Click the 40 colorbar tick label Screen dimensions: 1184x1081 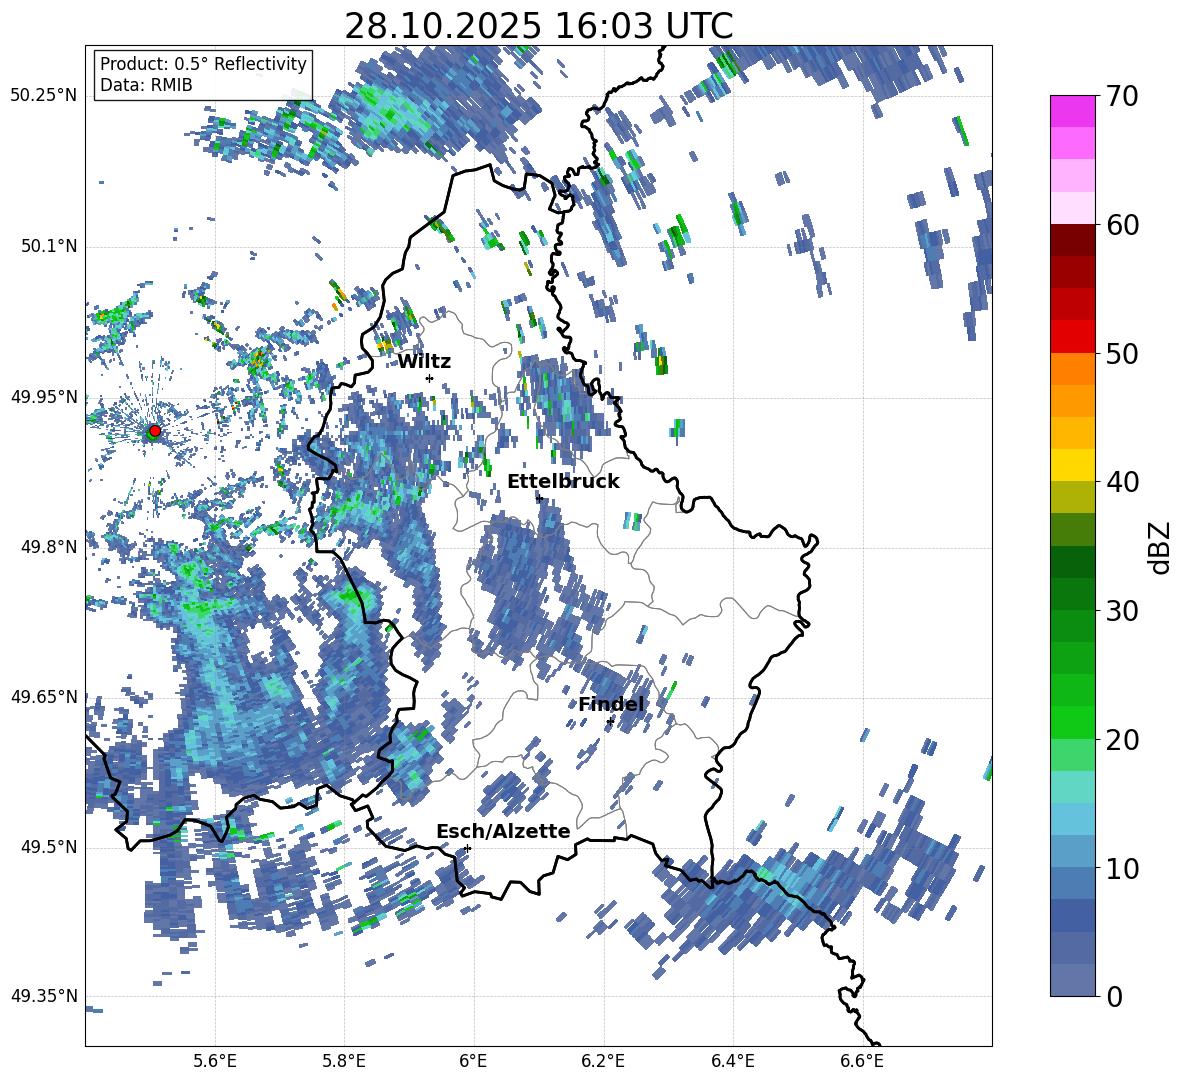pos(1122,482)
